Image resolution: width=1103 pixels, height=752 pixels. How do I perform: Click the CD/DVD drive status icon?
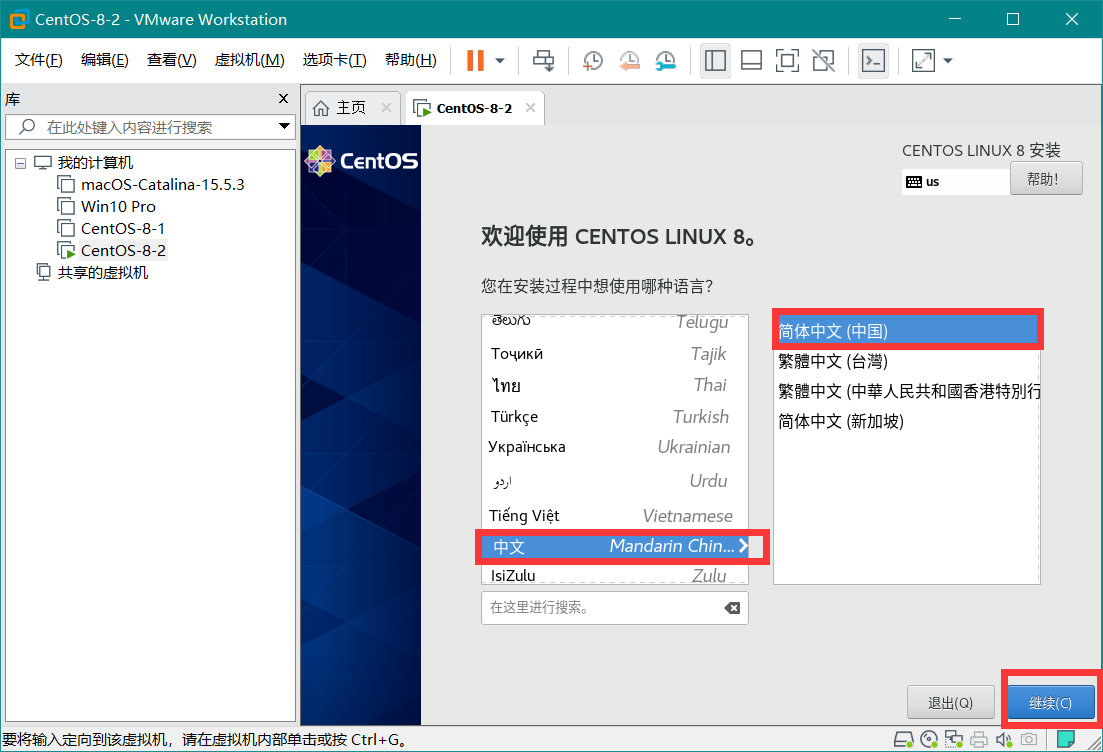pyautogui.click(x=929, y=741)
